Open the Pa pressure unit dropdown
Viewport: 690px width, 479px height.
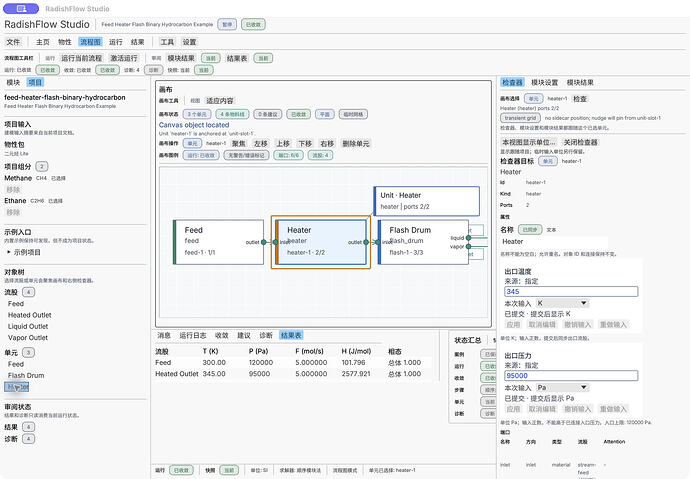[x=562, y=388]
